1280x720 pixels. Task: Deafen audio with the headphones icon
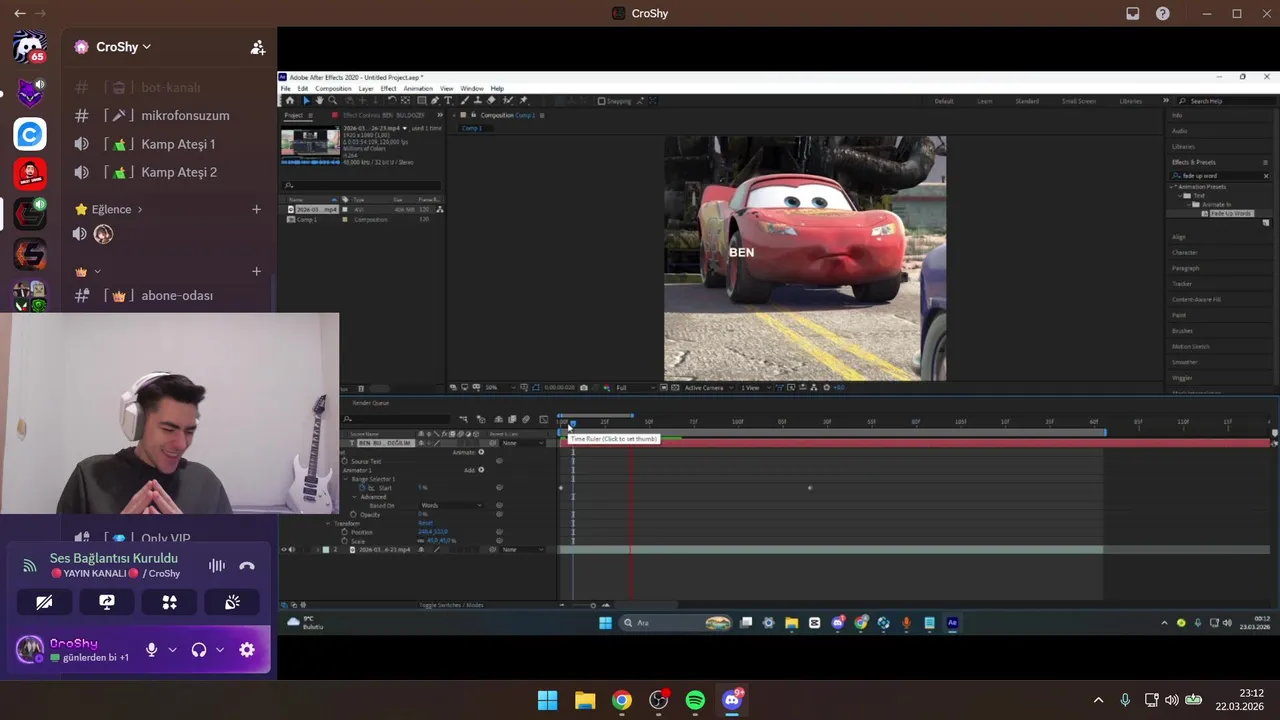(198, 650)
